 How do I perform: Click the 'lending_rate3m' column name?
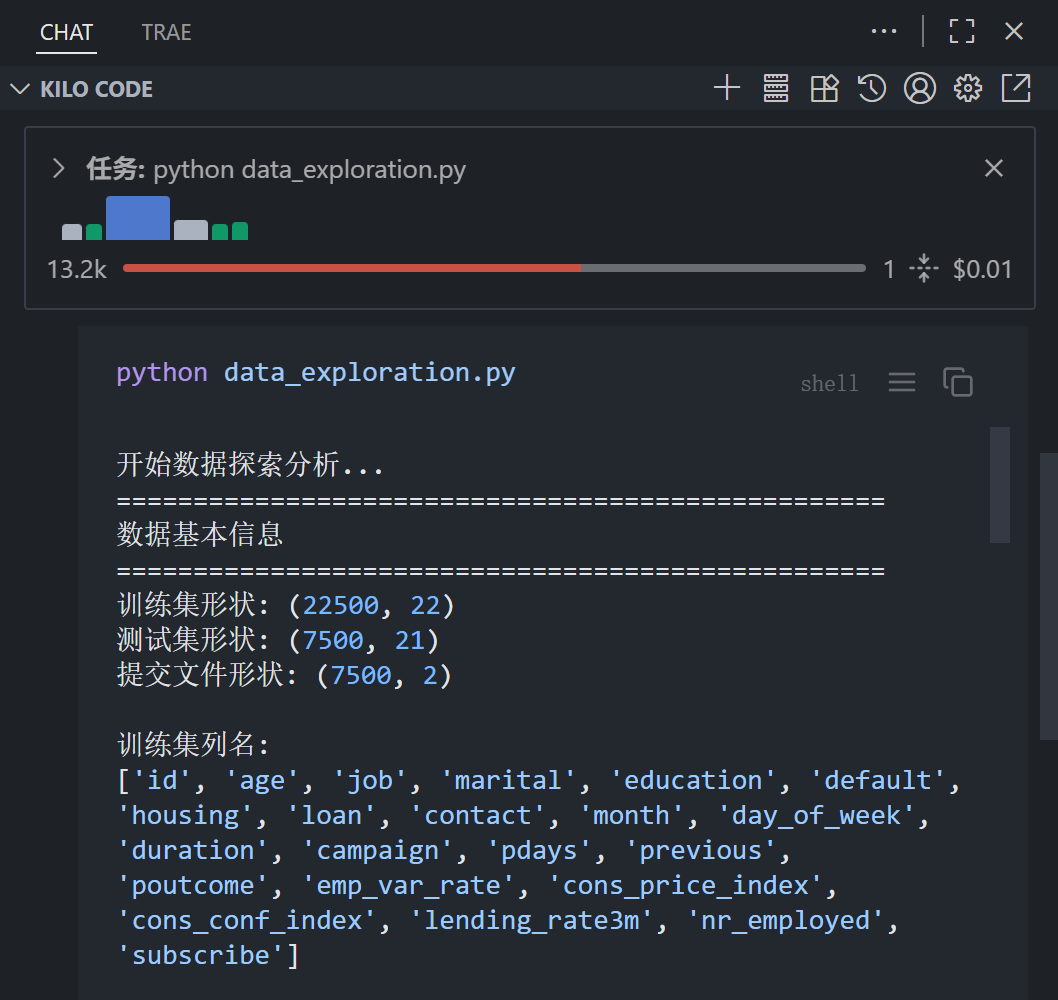(531, 920)
